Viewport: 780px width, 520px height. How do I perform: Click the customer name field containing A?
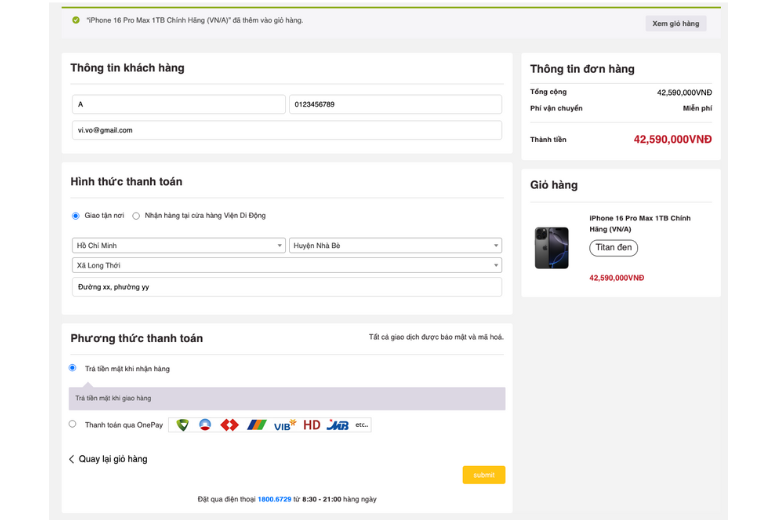pos(179,104)
